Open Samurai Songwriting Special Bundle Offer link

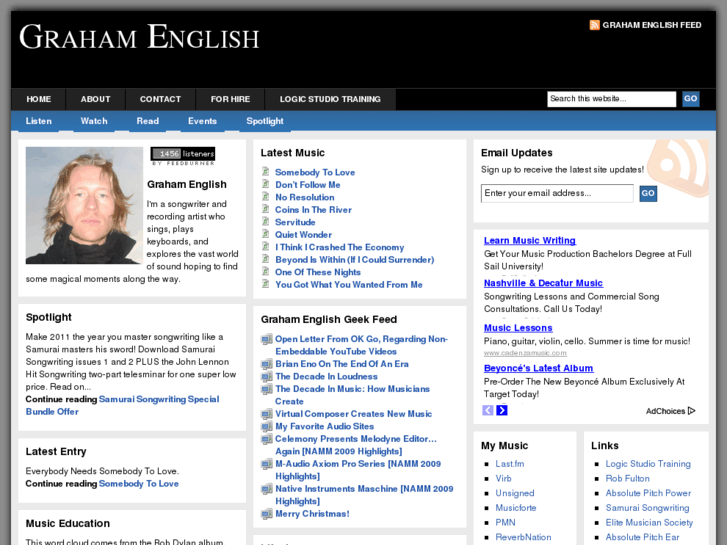click(122, 405)
